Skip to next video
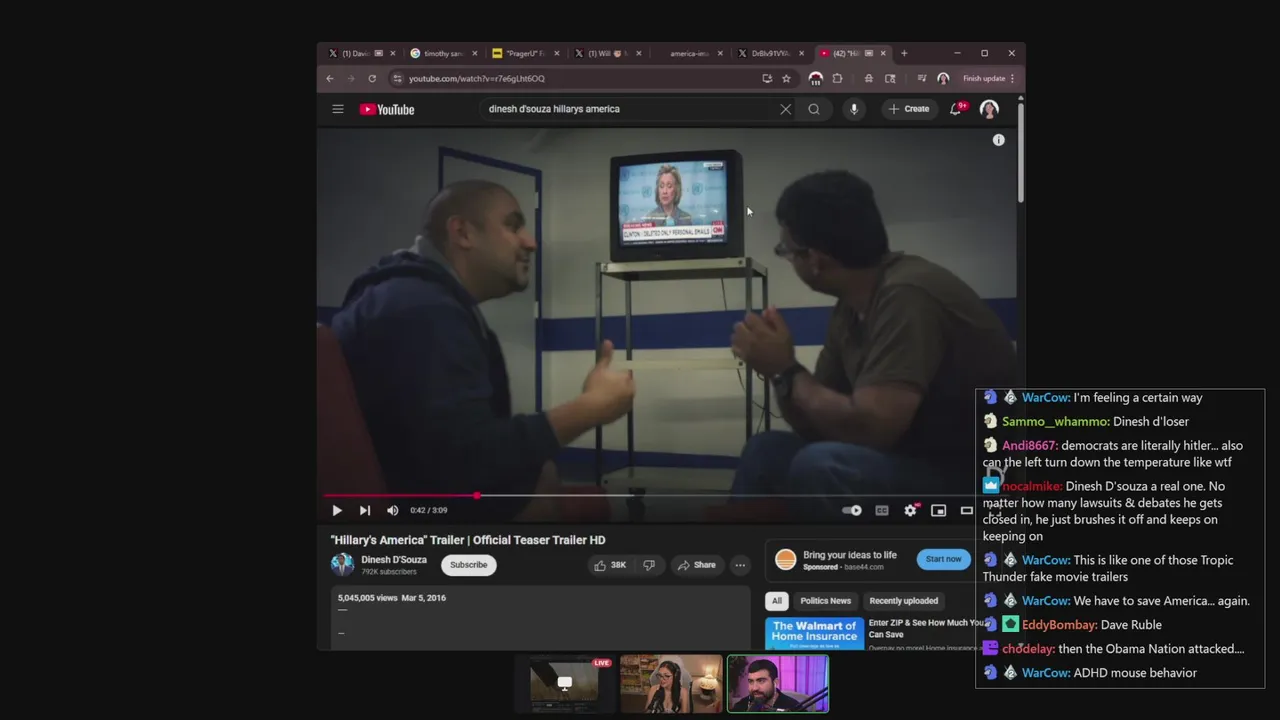Image resolution: width=1280 pixels, height=720 pixels. click(x=365, y=510)
